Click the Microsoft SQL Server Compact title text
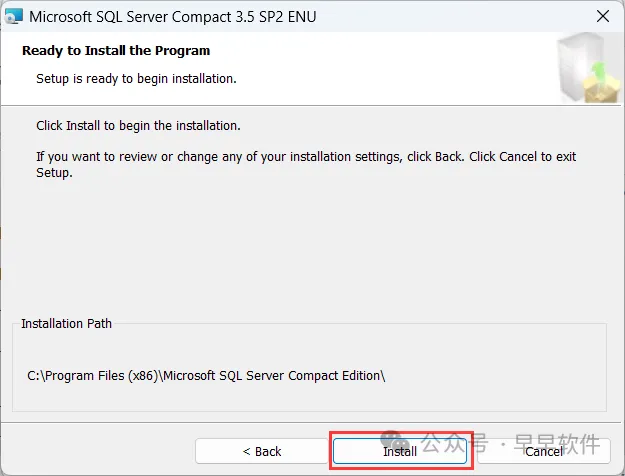 [173, 17]
